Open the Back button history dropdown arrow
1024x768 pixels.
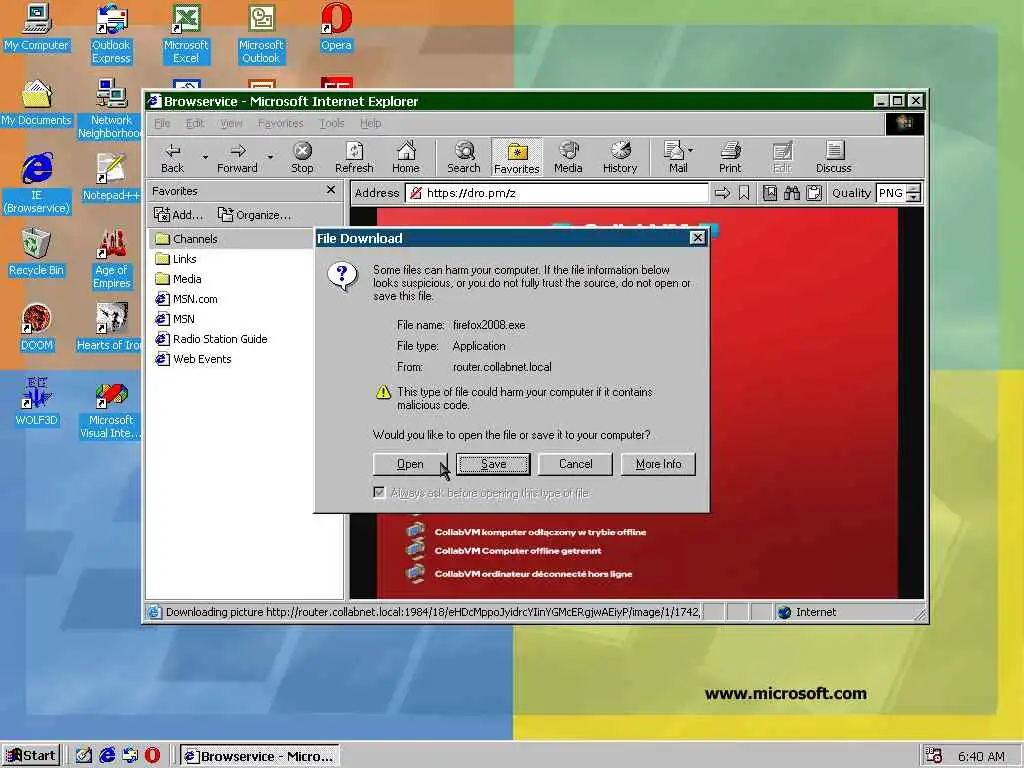click(x=205, y=157)
